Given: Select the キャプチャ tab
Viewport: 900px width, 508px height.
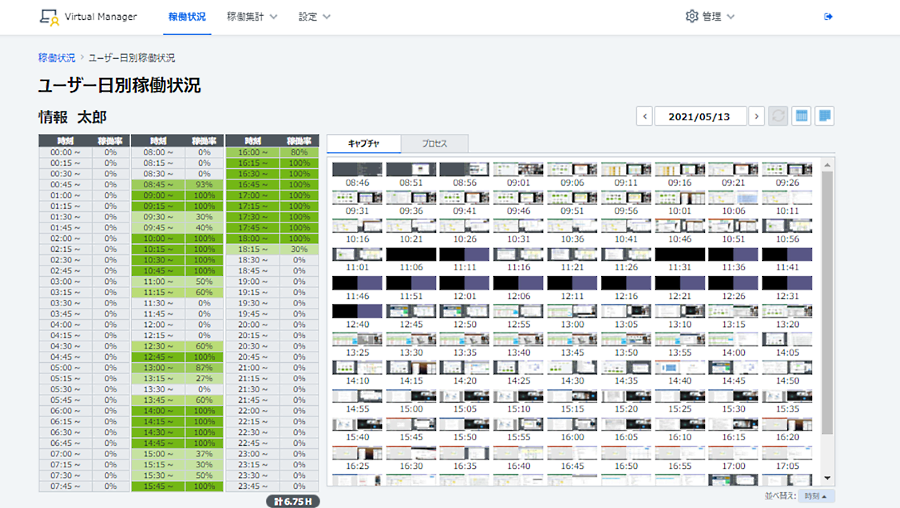Looking at the screenshot, I should [364, 144].
